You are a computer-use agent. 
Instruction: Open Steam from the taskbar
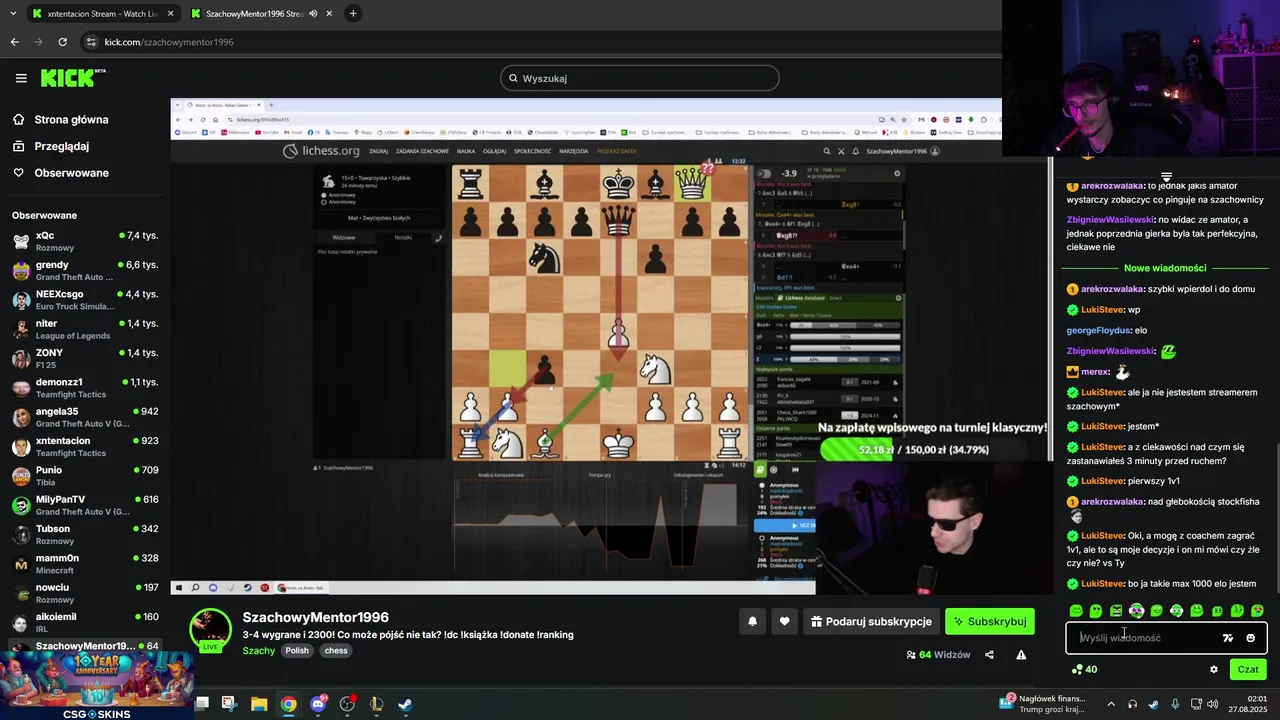[x=405, y=704]
